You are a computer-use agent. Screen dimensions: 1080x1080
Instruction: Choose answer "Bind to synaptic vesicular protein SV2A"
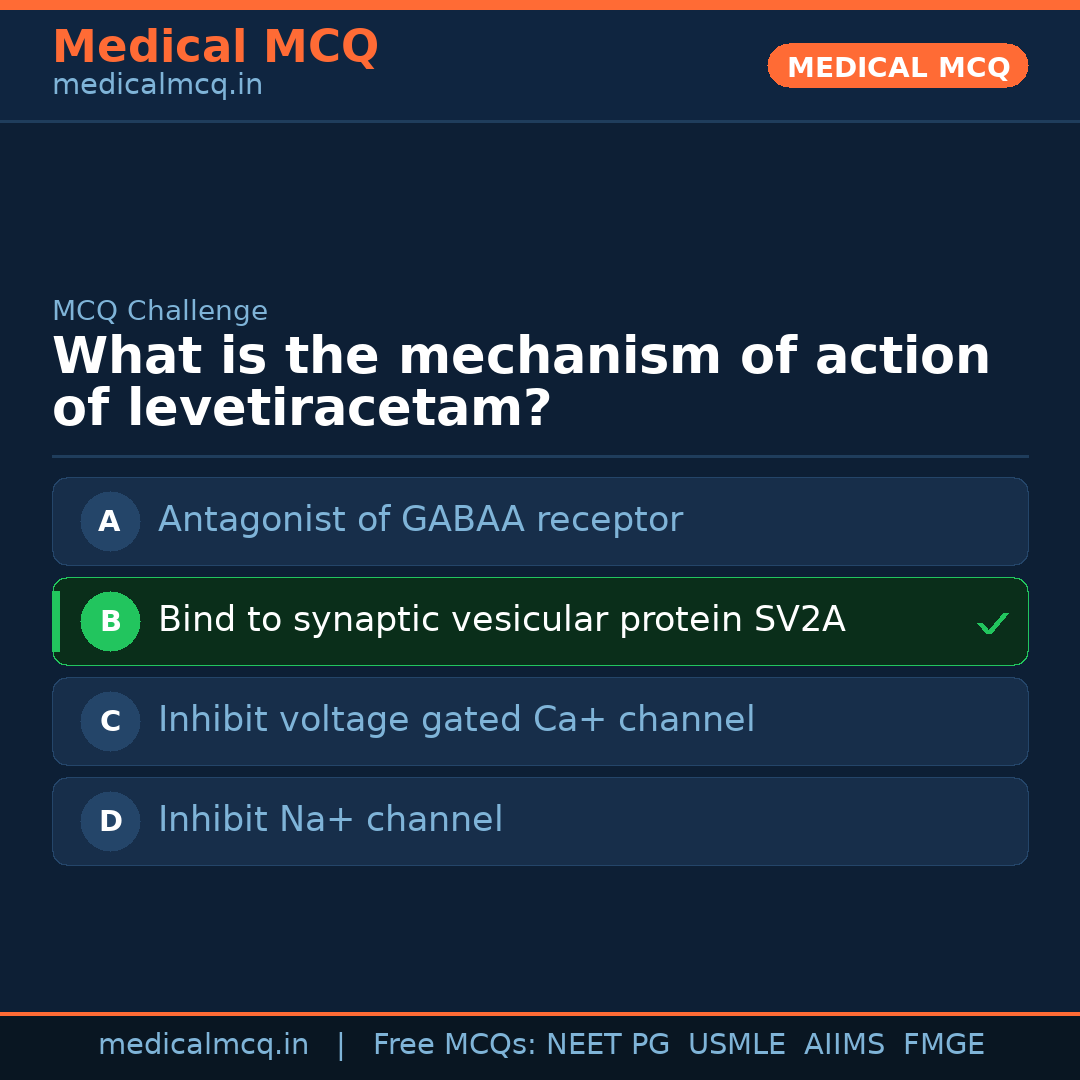(x=501, y=620)
